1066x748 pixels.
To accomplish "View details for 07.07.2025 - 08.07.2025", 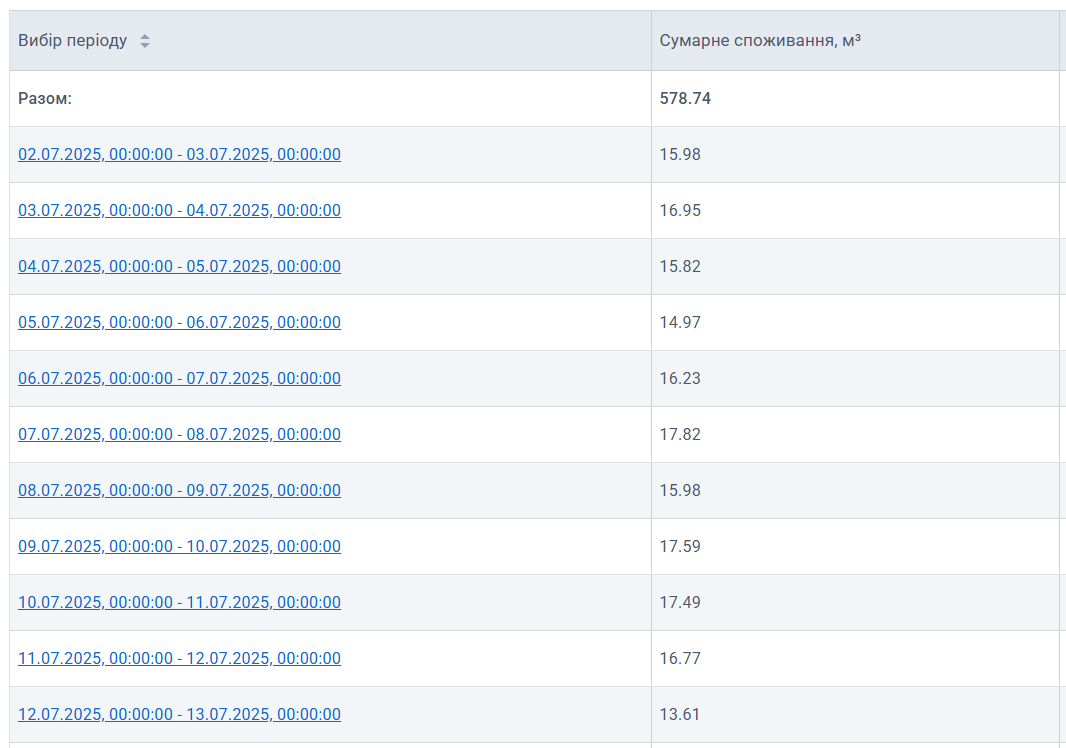I will coord(179,434).
